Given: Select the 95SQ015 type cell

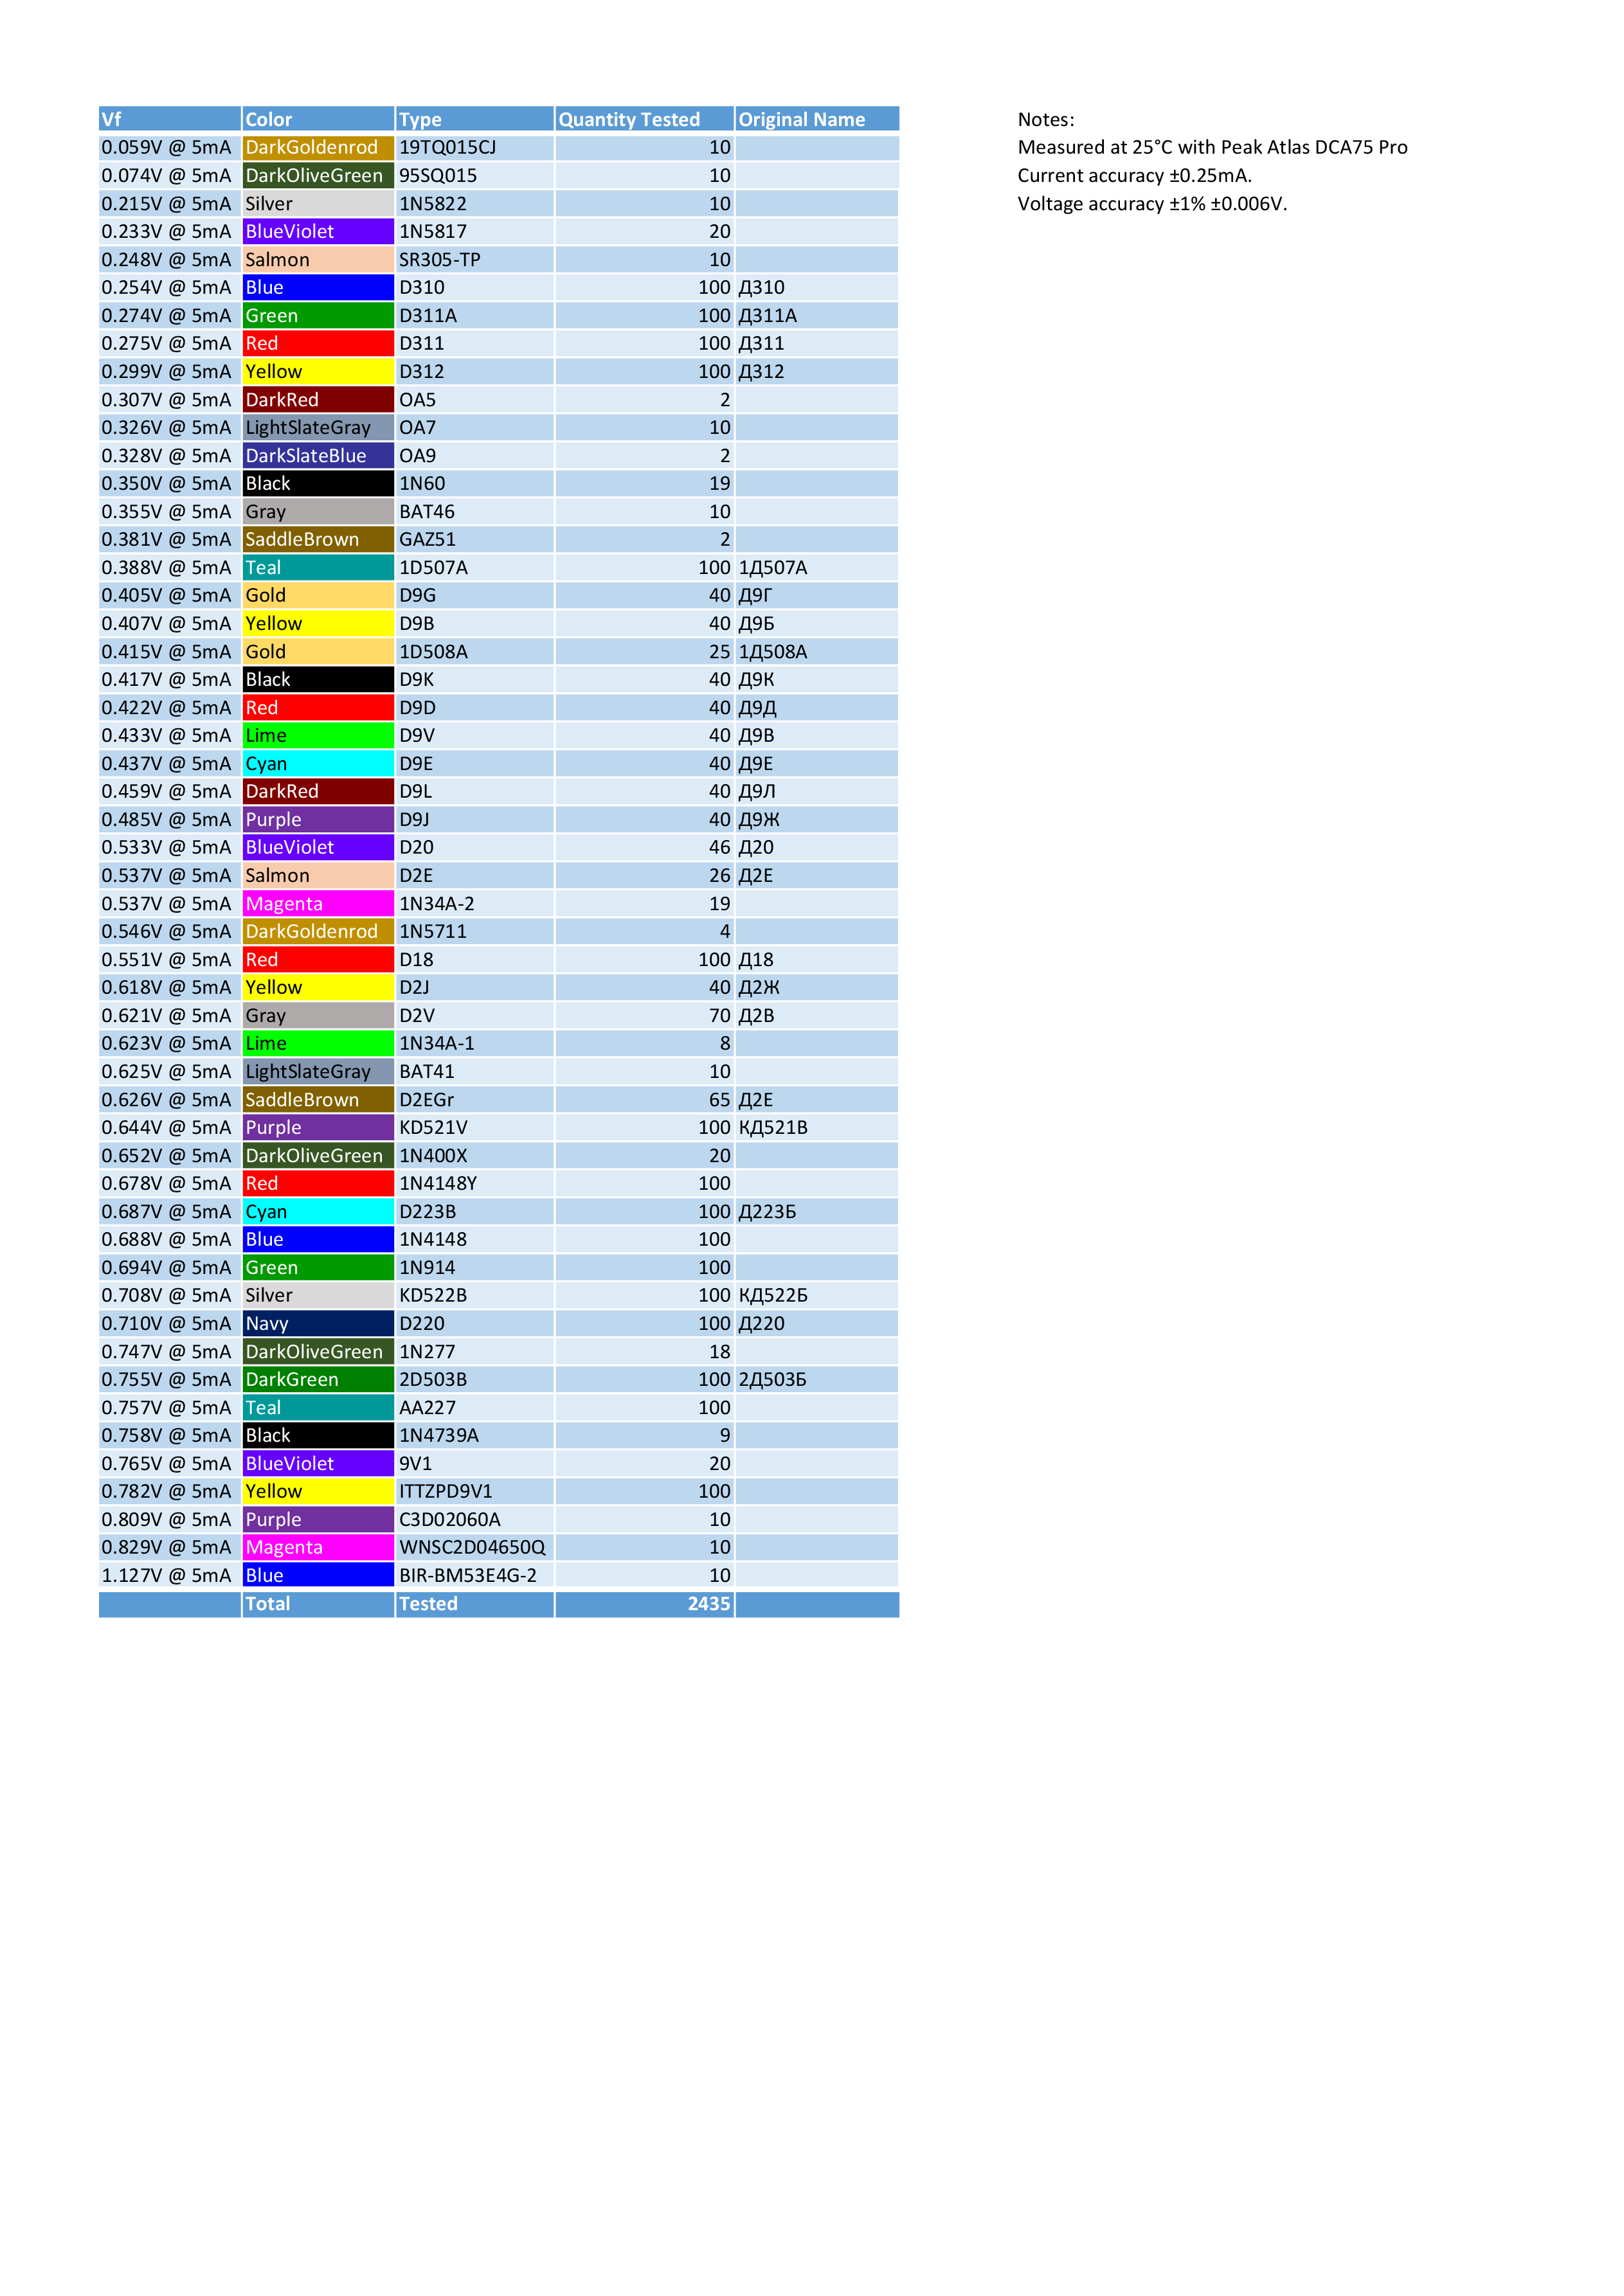Looking at the screenshot, I should click(475, 175).
